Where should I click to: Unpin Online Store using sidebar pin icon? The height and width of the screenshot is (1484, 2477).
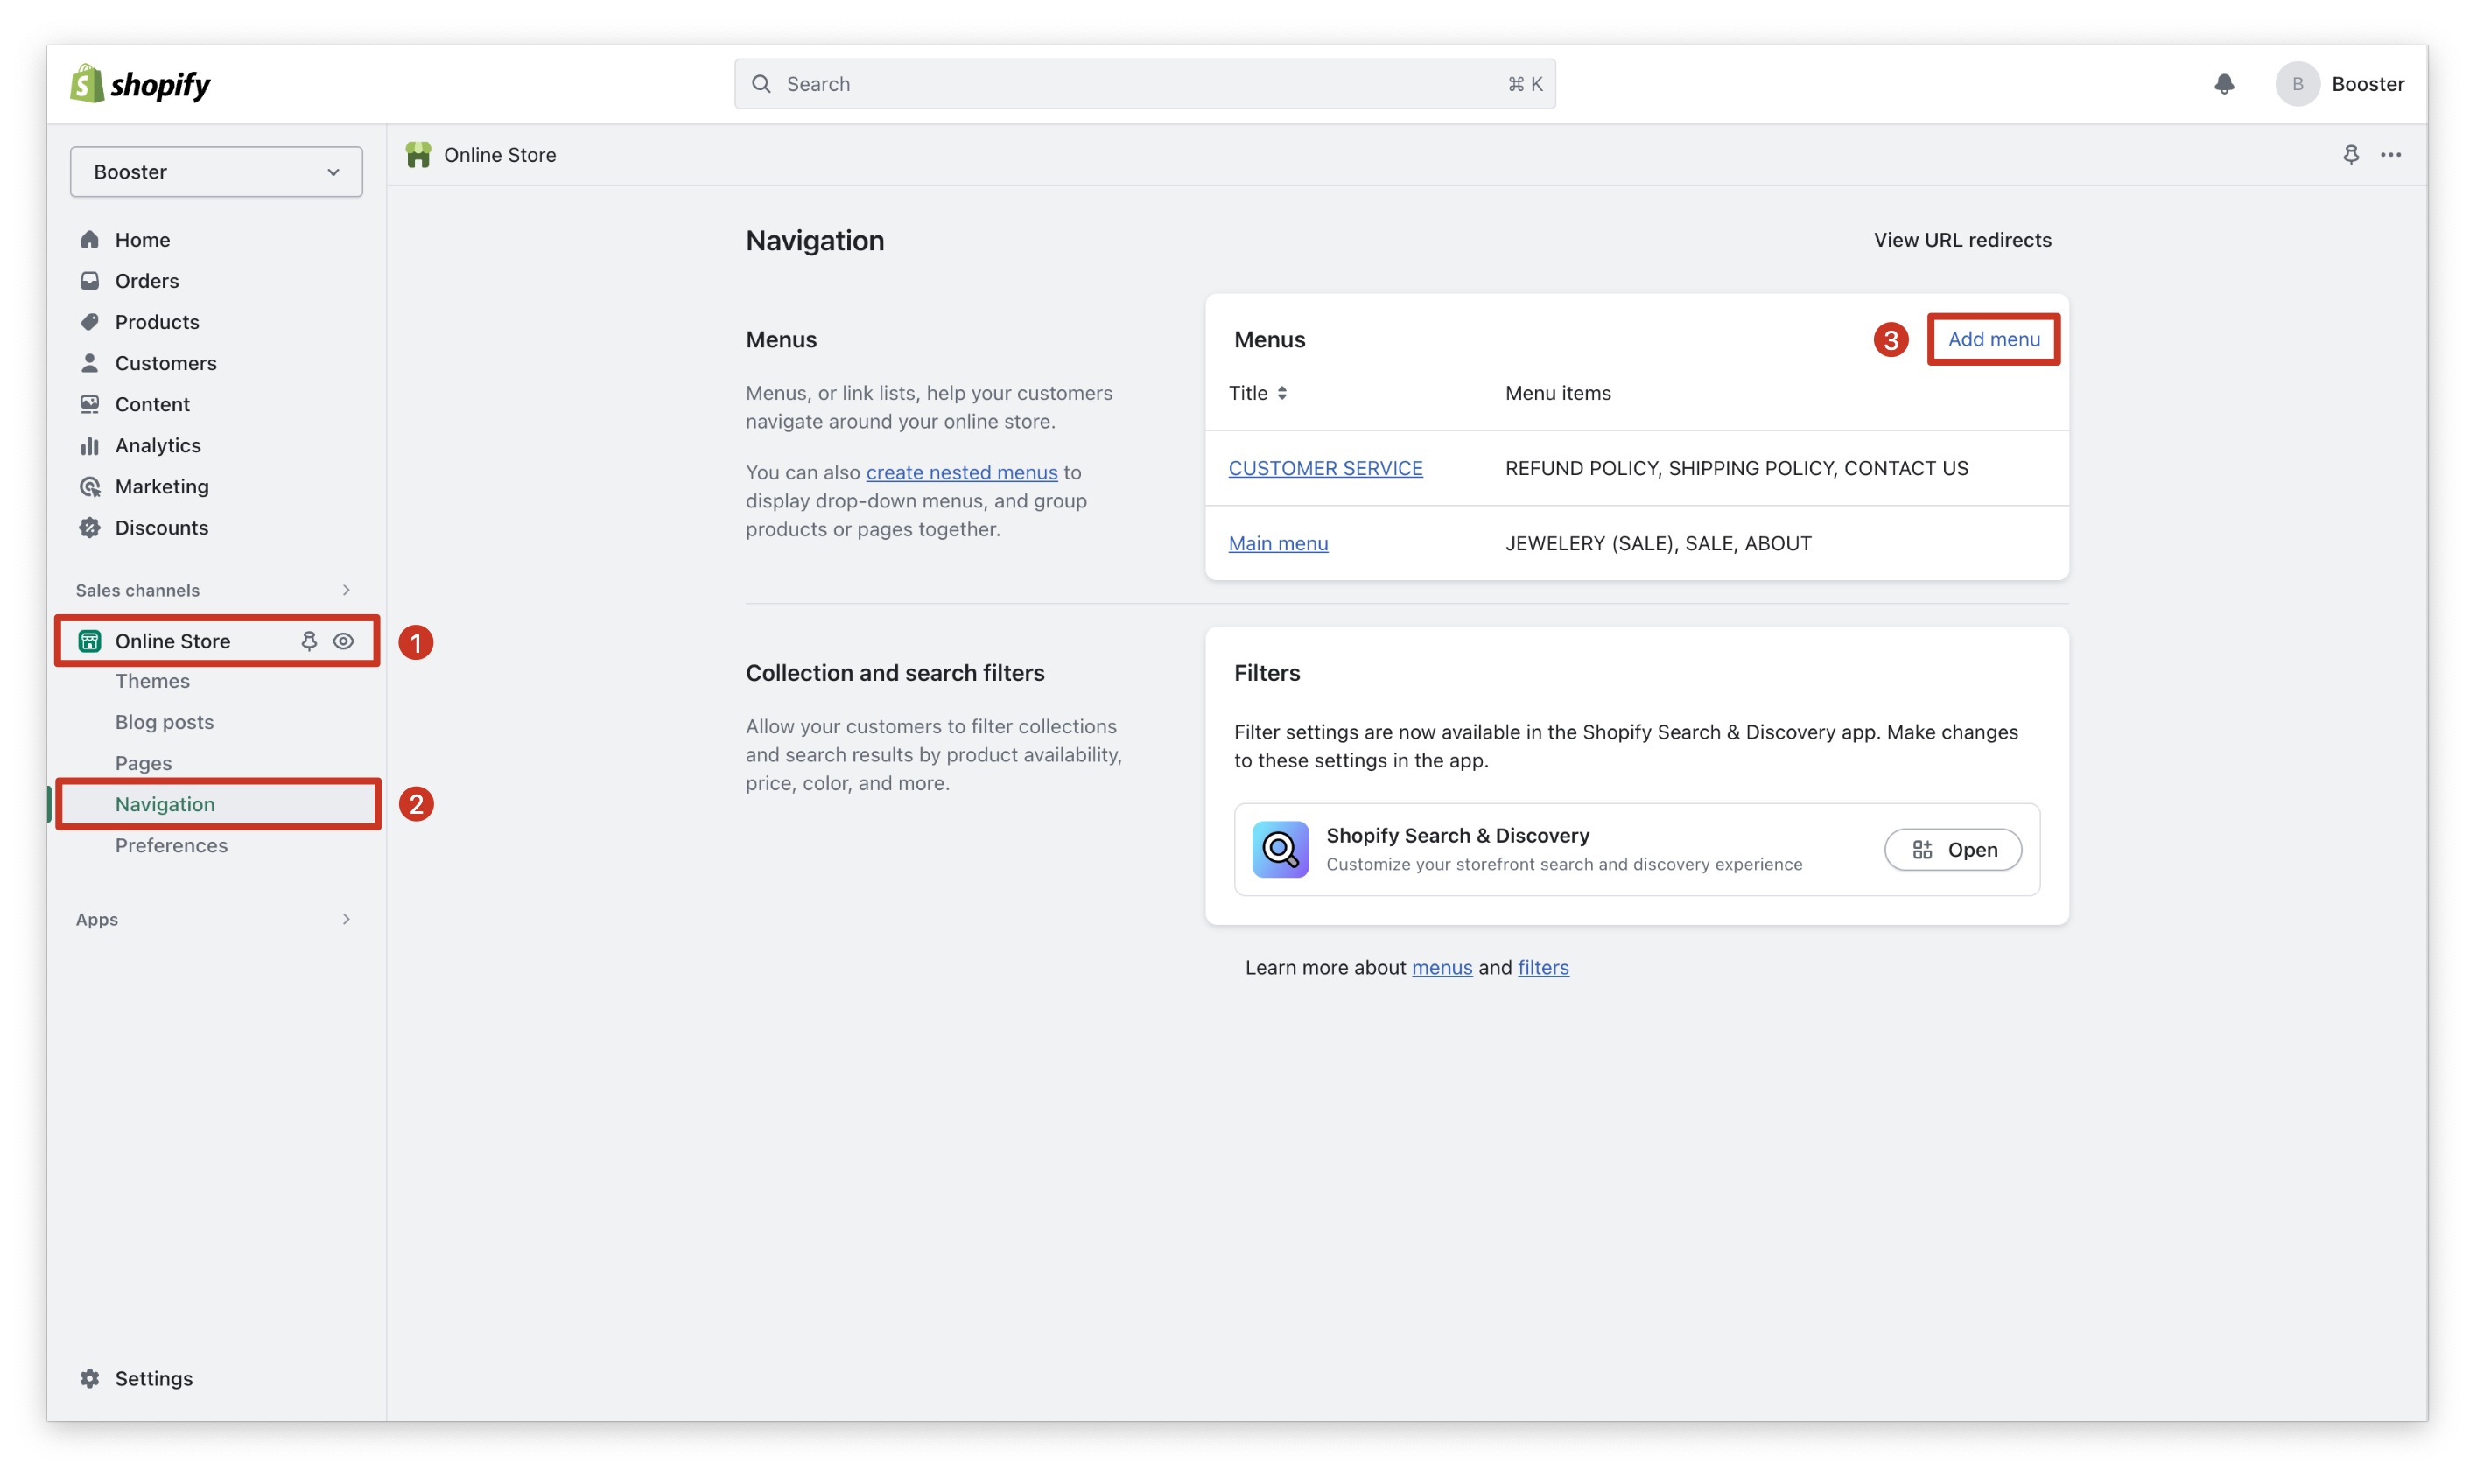(309, 641)
